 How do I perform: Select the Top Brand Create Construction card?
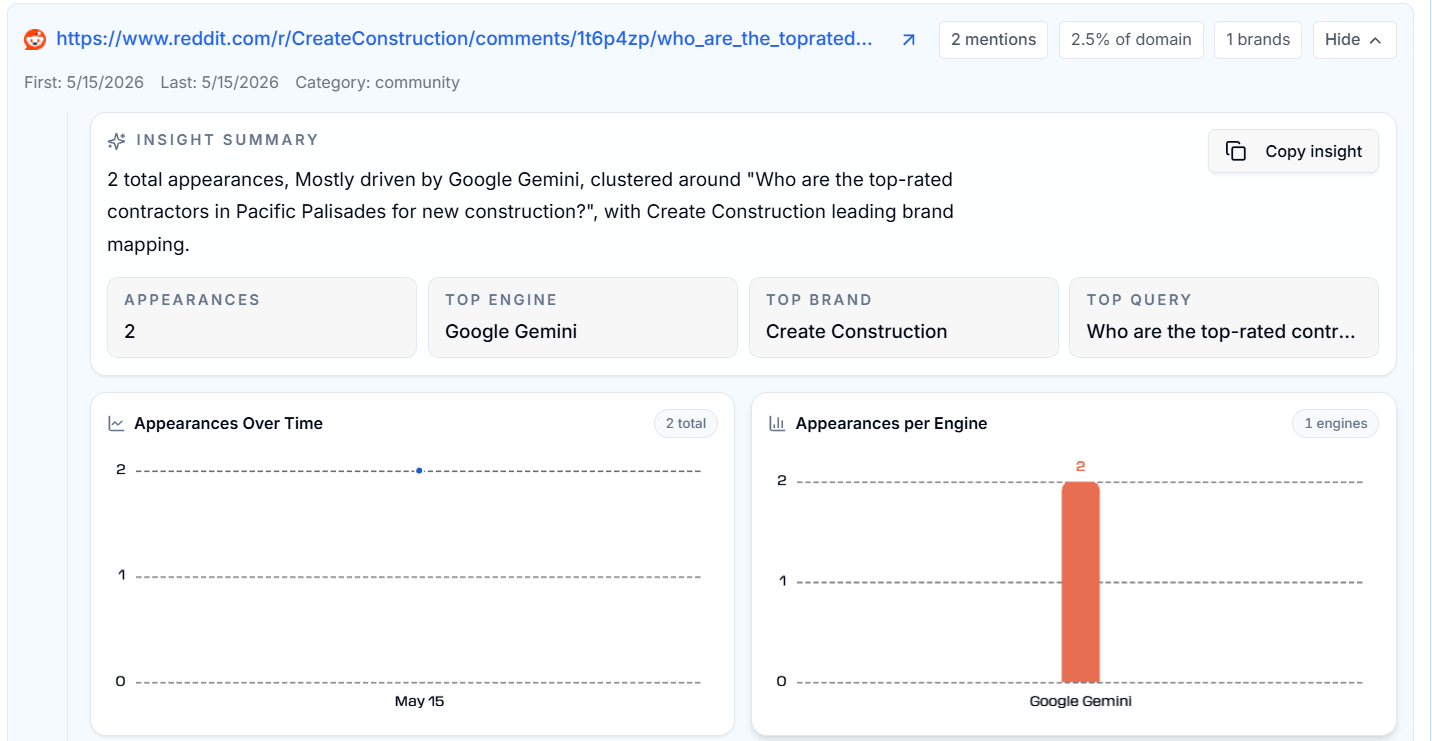(x=904, y=317)
